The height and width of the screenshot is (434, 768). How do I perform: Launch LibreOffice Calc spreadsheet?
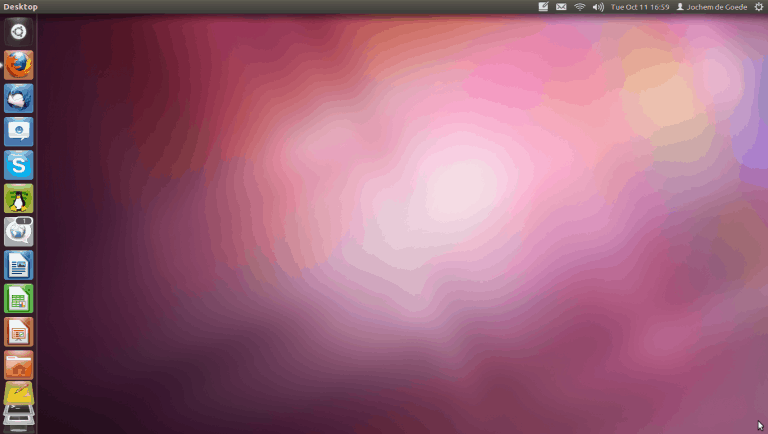19,298
